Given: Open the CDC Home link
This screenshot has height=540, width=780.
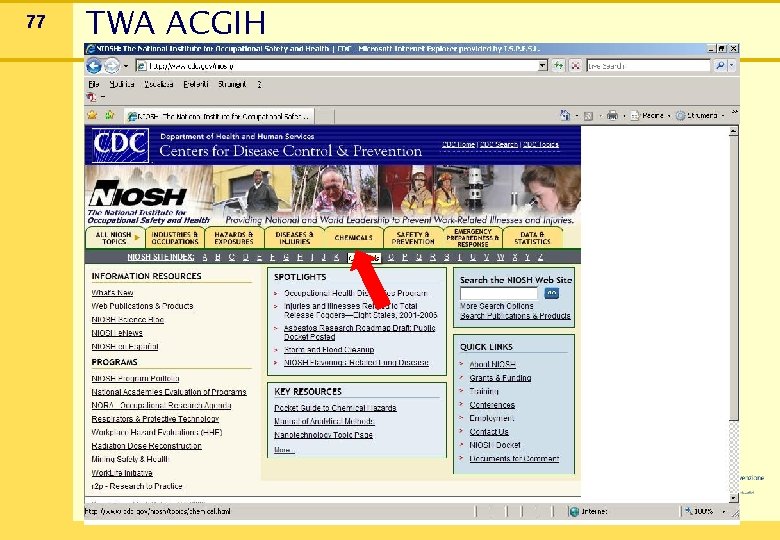Looking at the screenshot, I should point(458,144).
